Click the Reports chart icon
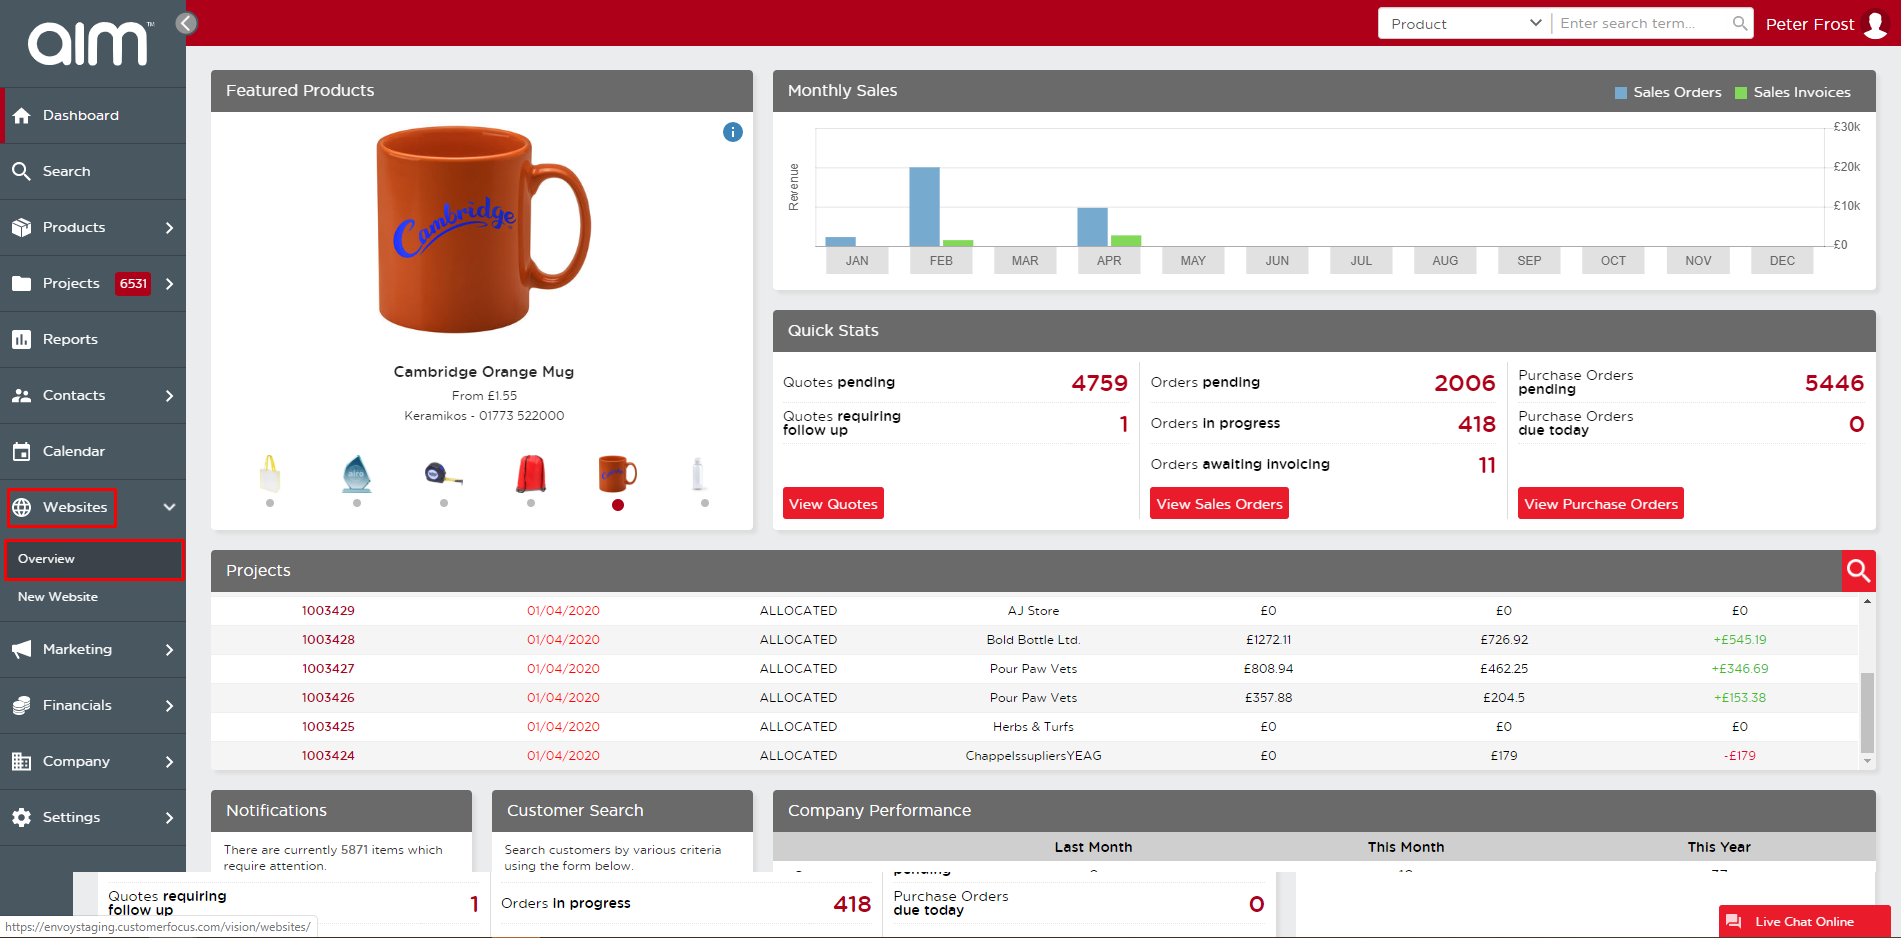The height and width of the screenshot is (938, 1901). [x=21, y=340]
